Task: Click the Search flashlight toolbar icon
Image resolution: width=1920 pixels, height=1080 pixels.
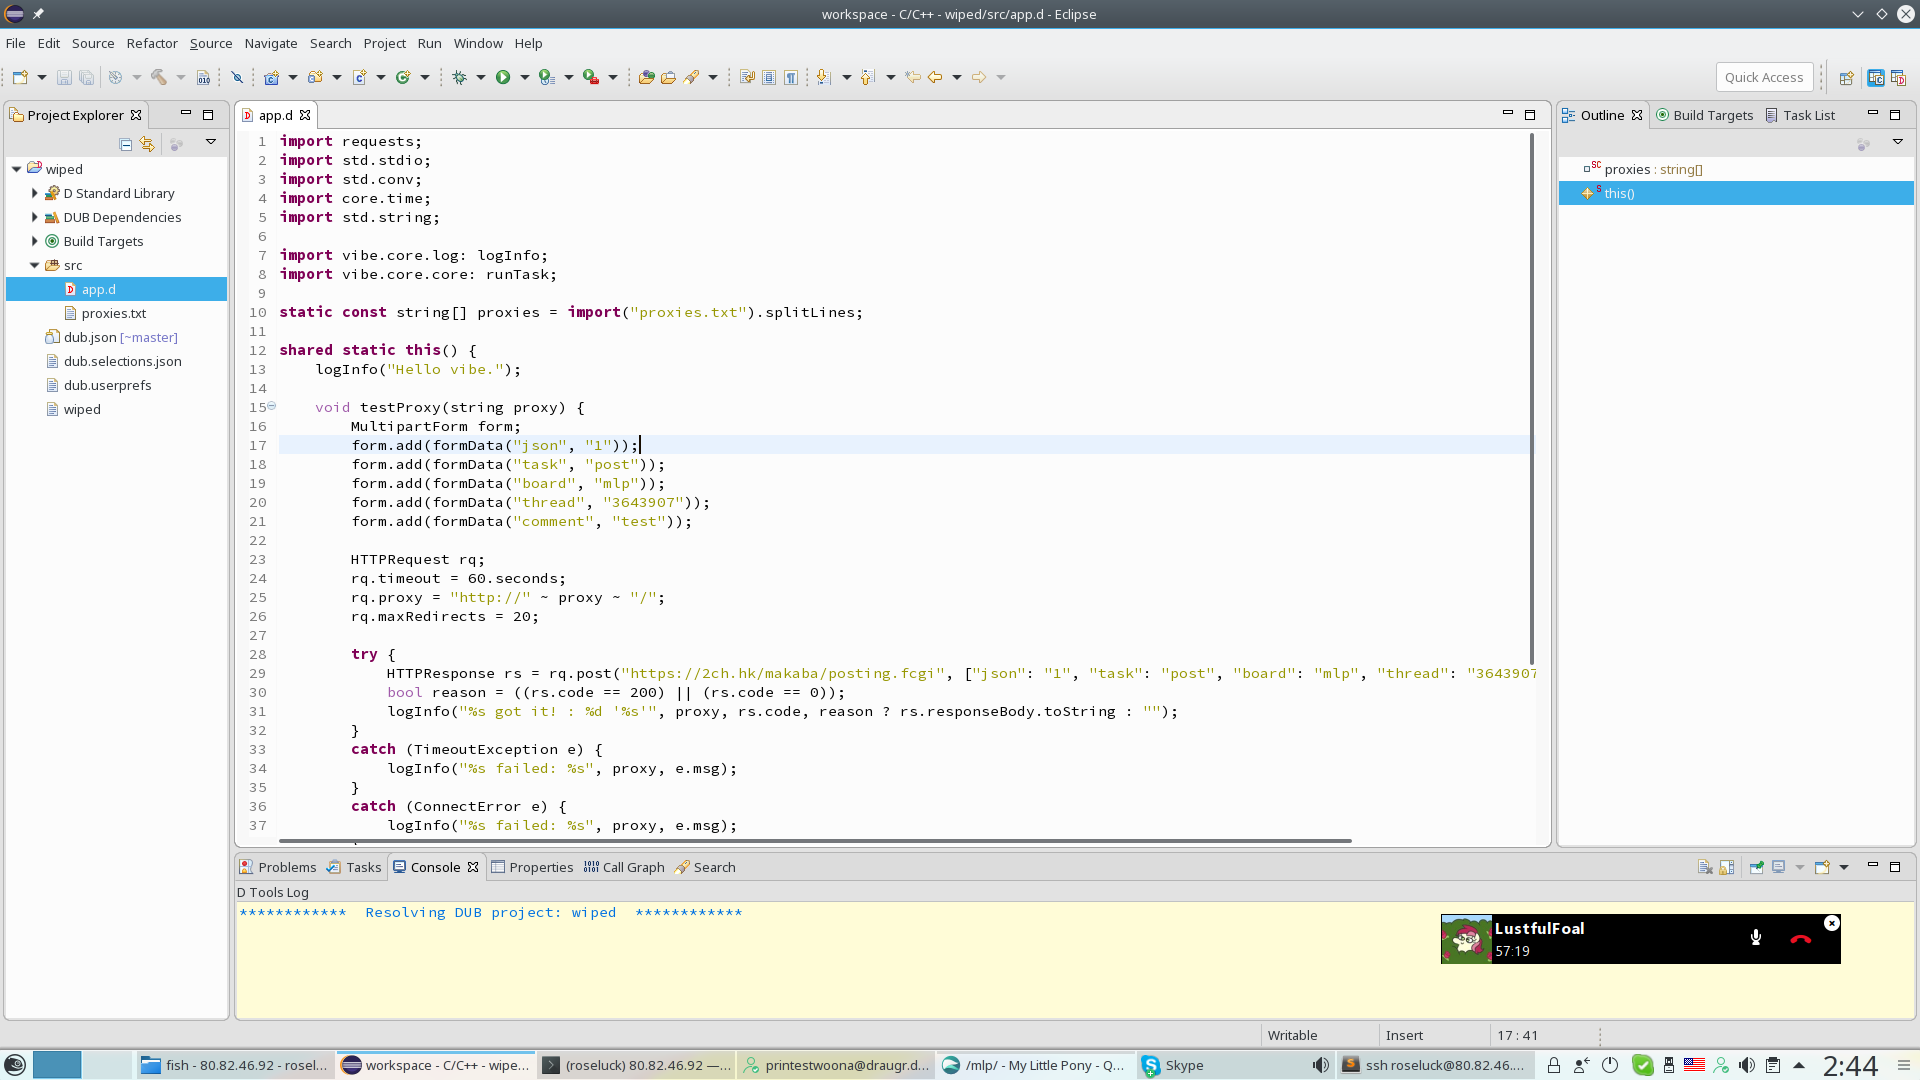Action: pos(691,77)
